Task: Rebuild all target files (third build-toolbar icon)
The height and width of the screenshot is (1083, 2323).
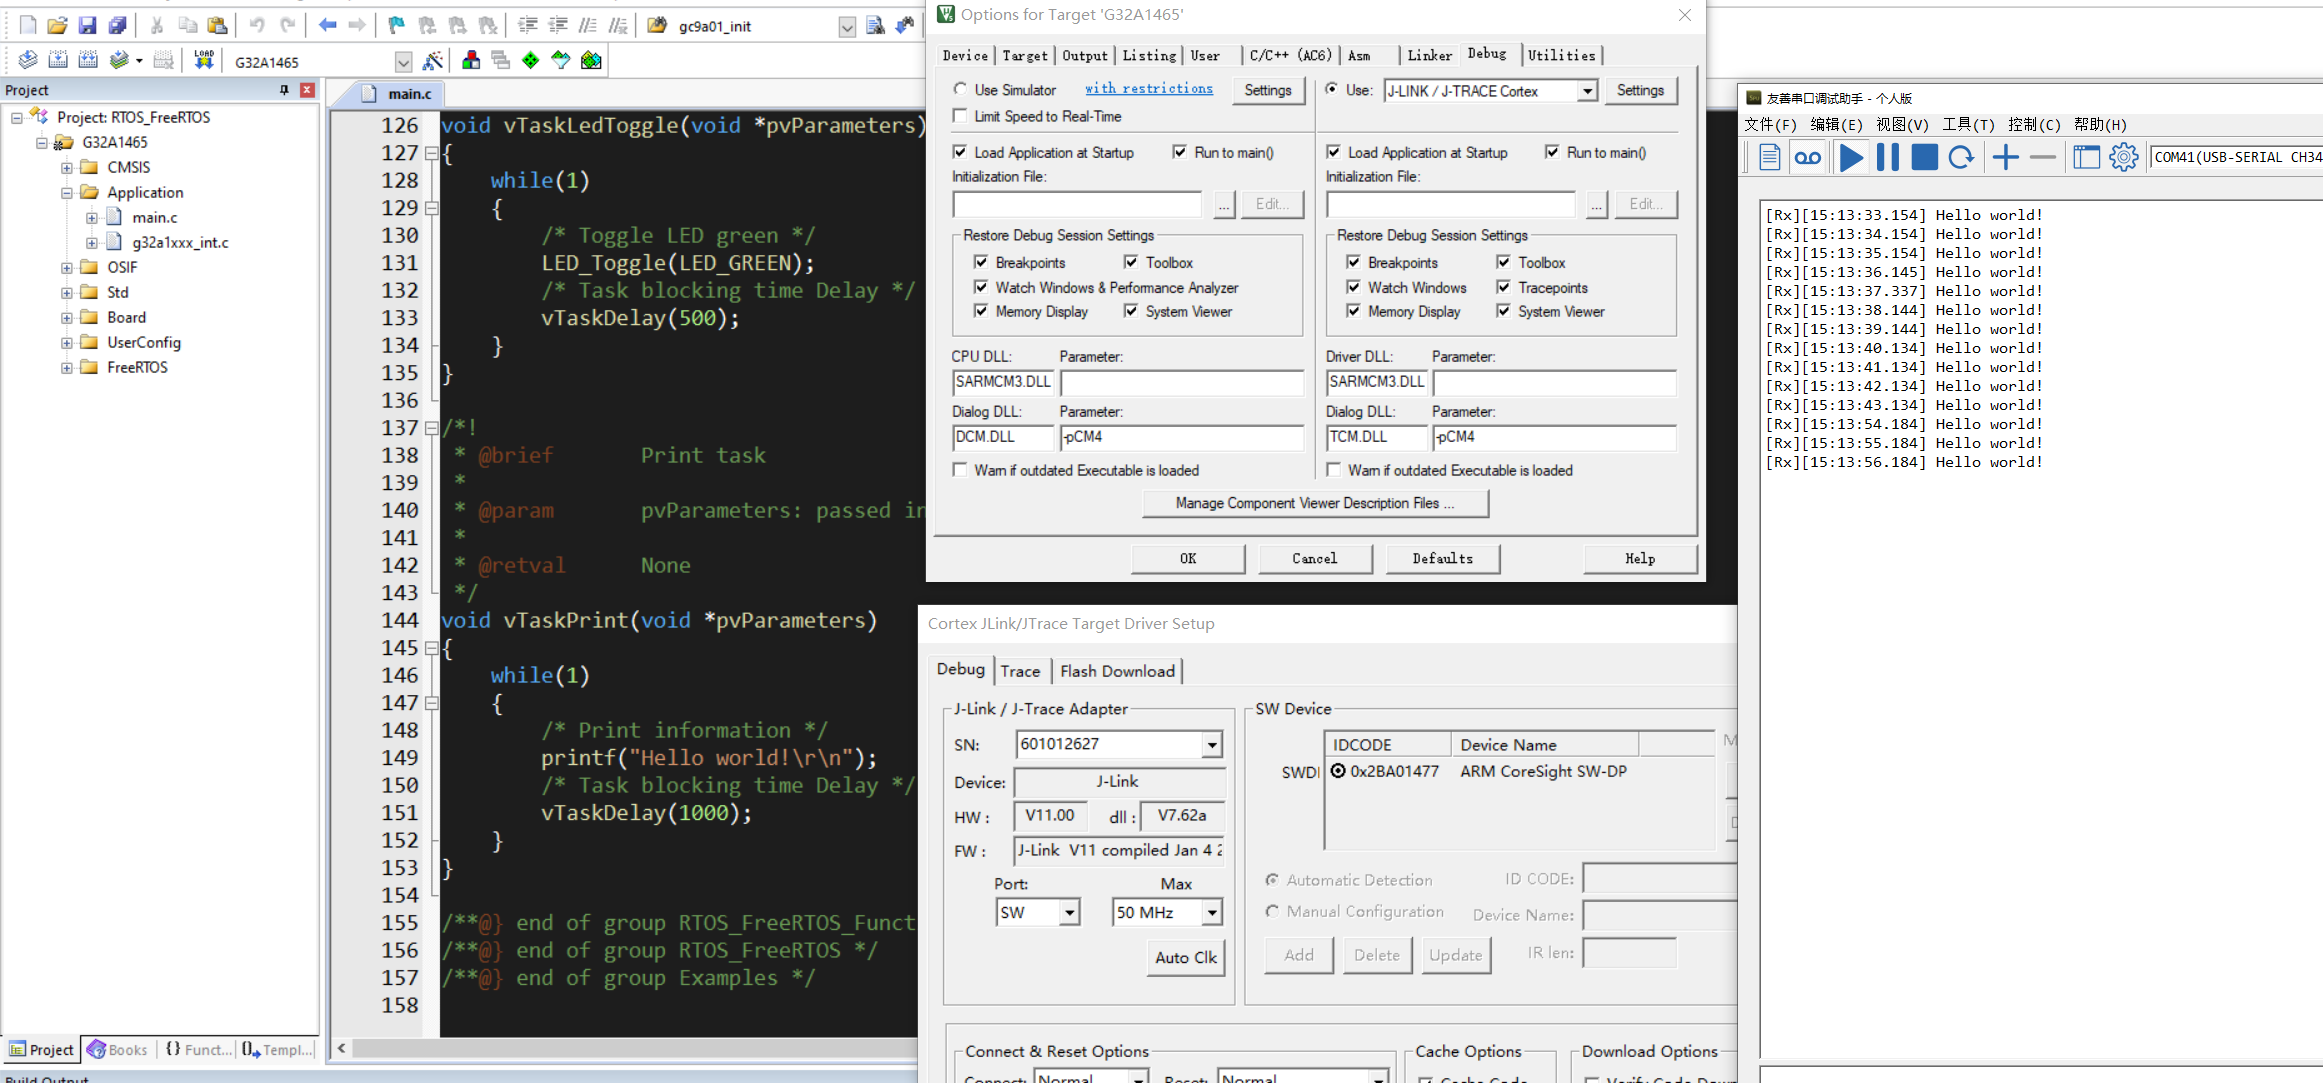Action: (88, 60)
